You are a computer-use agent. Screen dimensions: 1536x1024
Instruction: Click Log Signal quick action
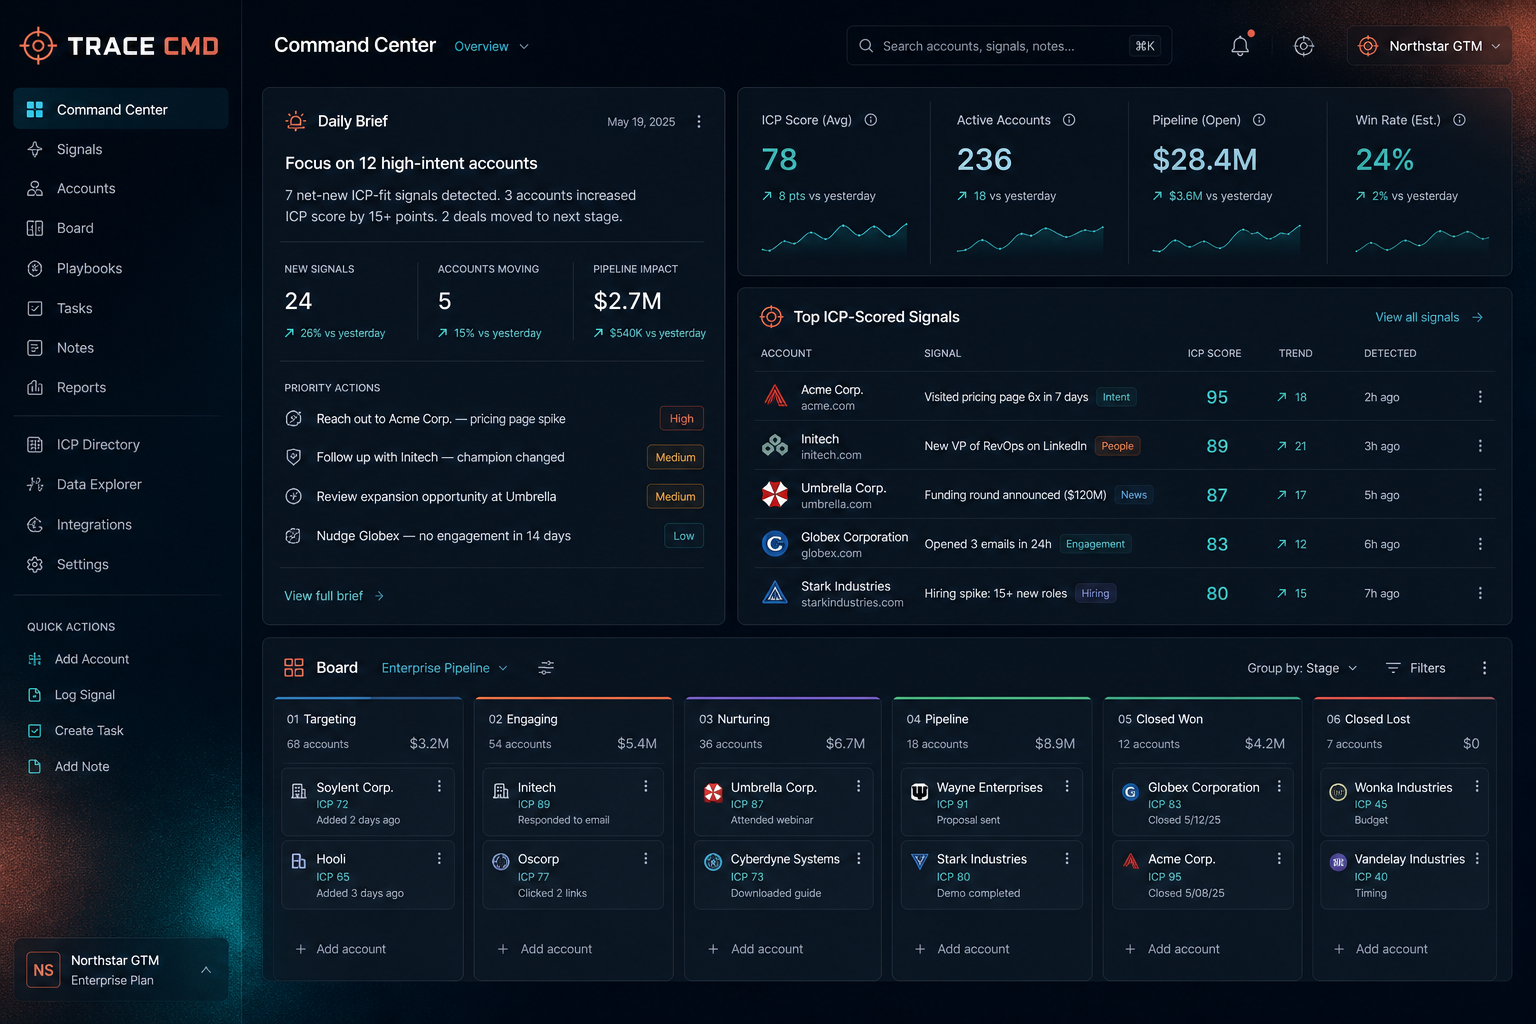(72, 695)
